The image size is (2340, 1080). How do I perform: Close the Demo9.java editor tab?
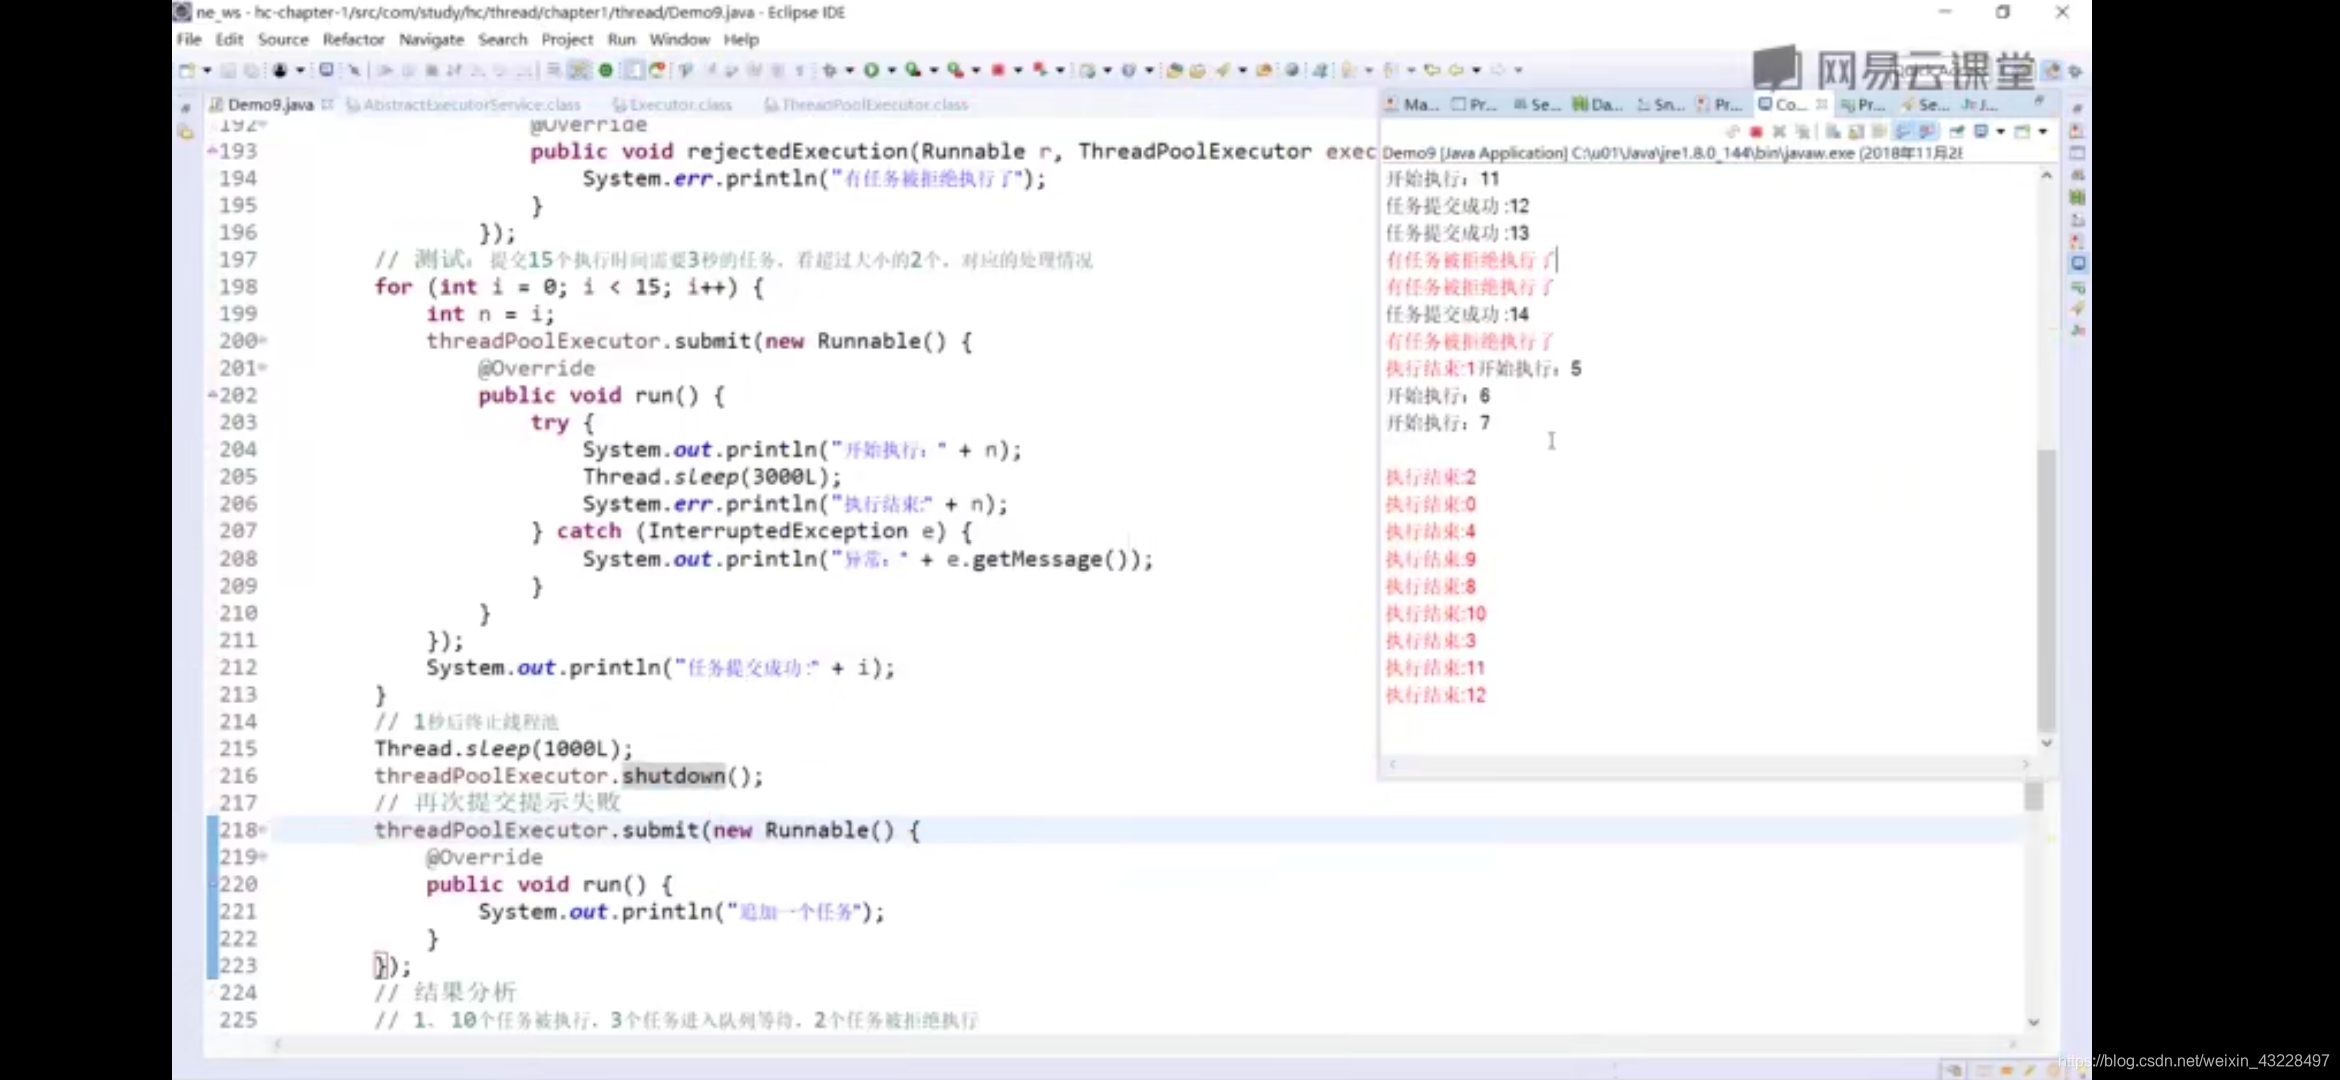(327, 104)
